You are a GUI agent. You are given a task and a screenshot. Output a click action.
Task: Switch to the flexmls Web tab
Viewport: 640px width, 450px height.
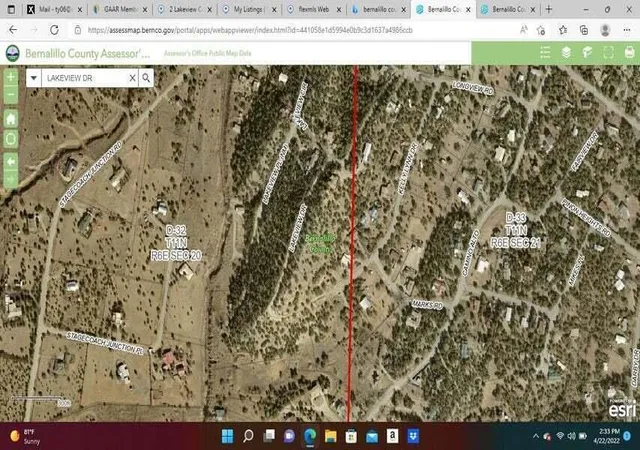coord(314,9)
